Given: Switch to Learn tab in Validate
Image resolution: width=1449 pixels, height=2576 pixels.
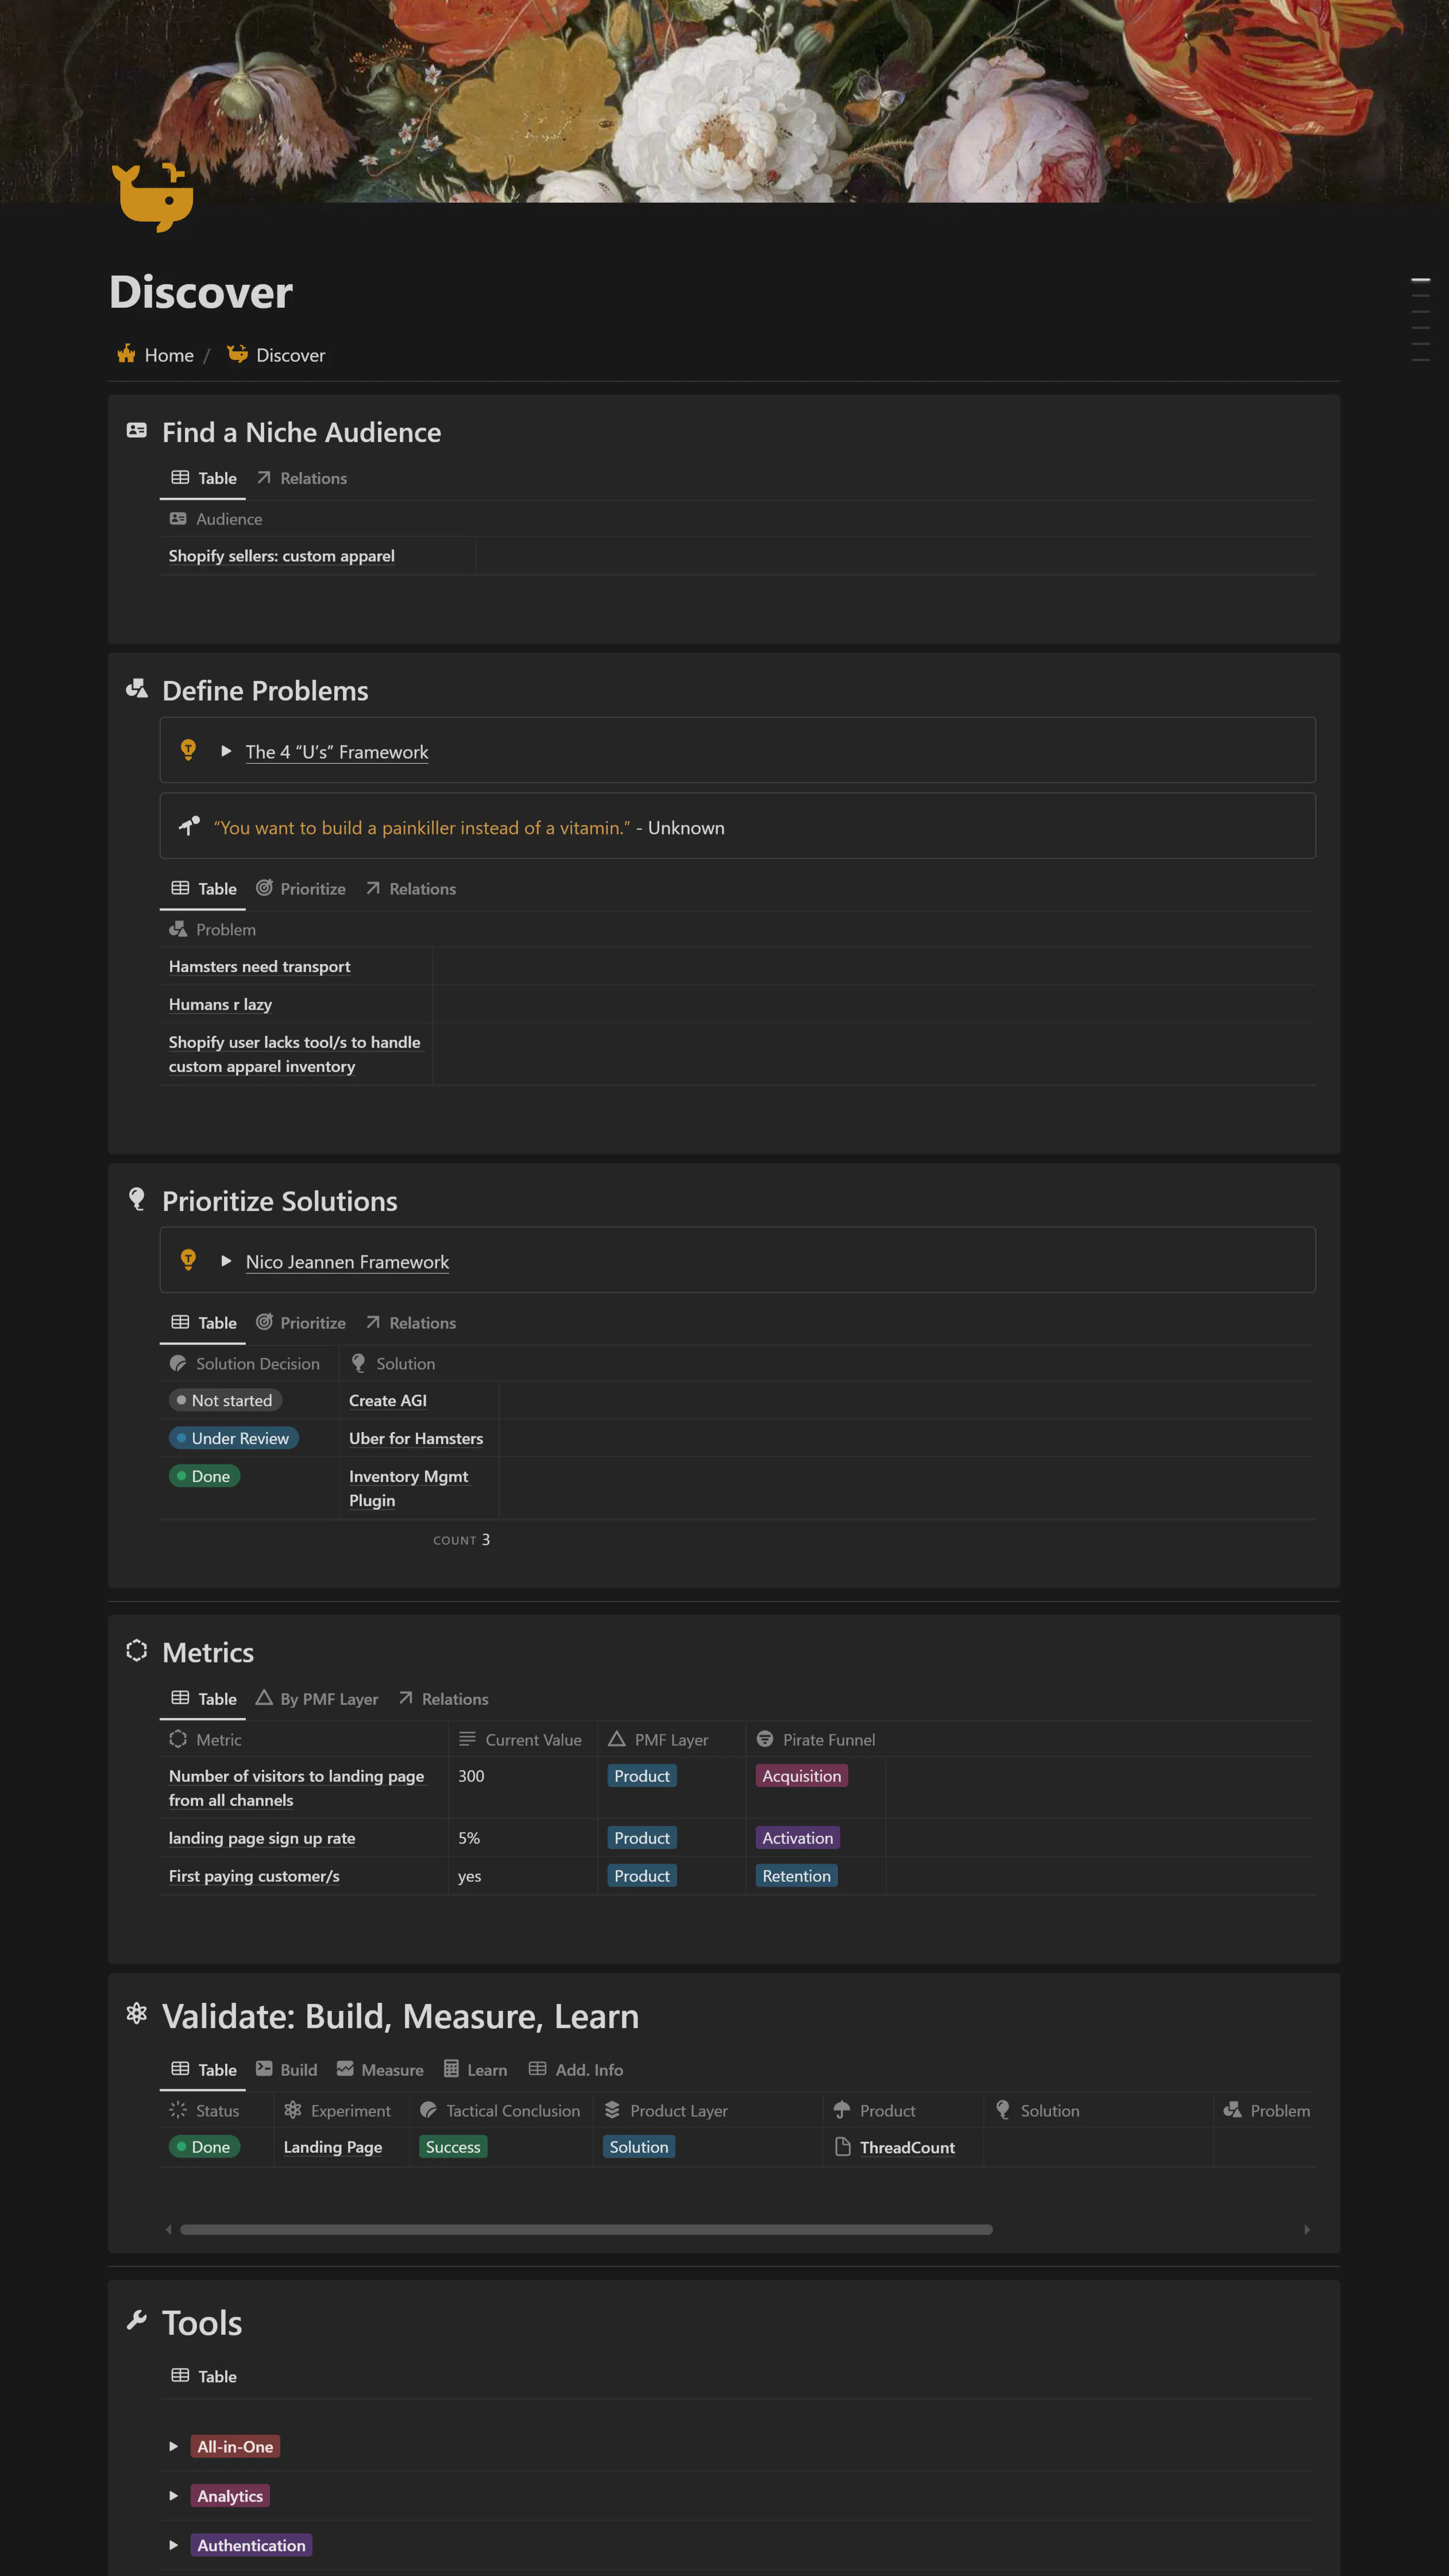Looking at the screenshot, I should click(476, 2069).
